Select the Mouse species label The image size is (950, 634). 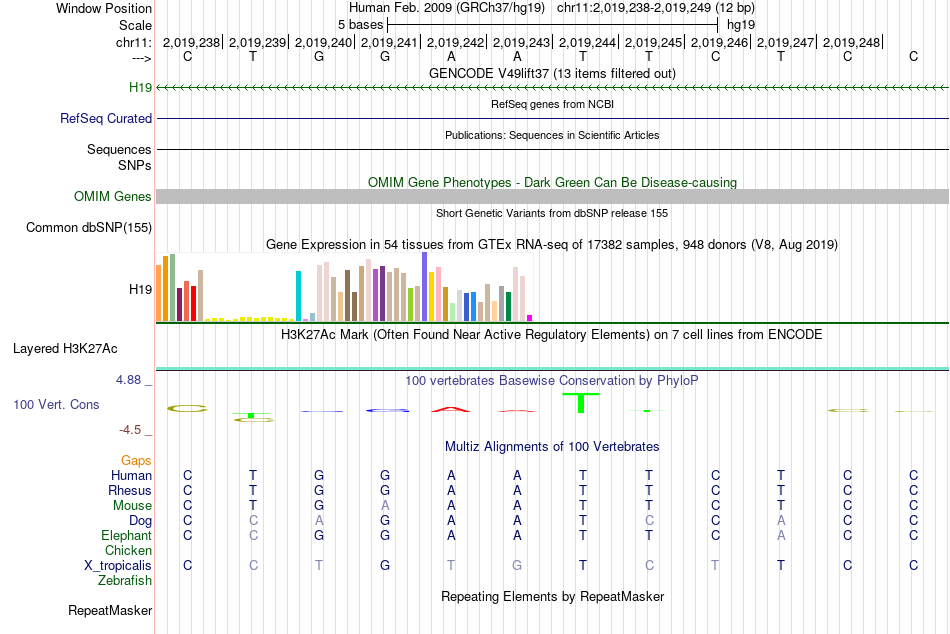132,506
